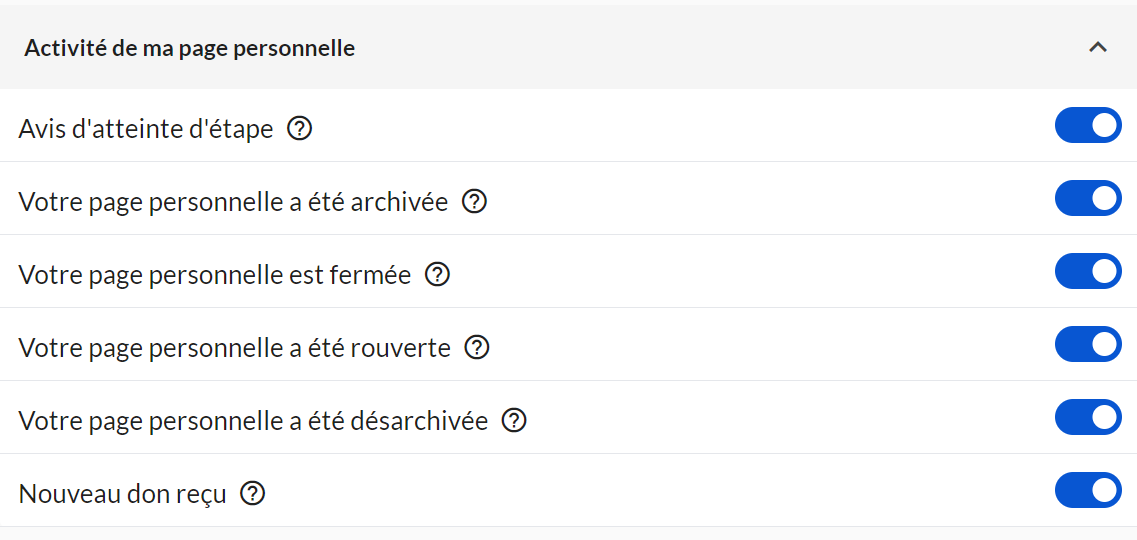Collapse section using the chevron arrow
The height and width of the screenshot is (540, 1137).
[x=1098, y=47]
